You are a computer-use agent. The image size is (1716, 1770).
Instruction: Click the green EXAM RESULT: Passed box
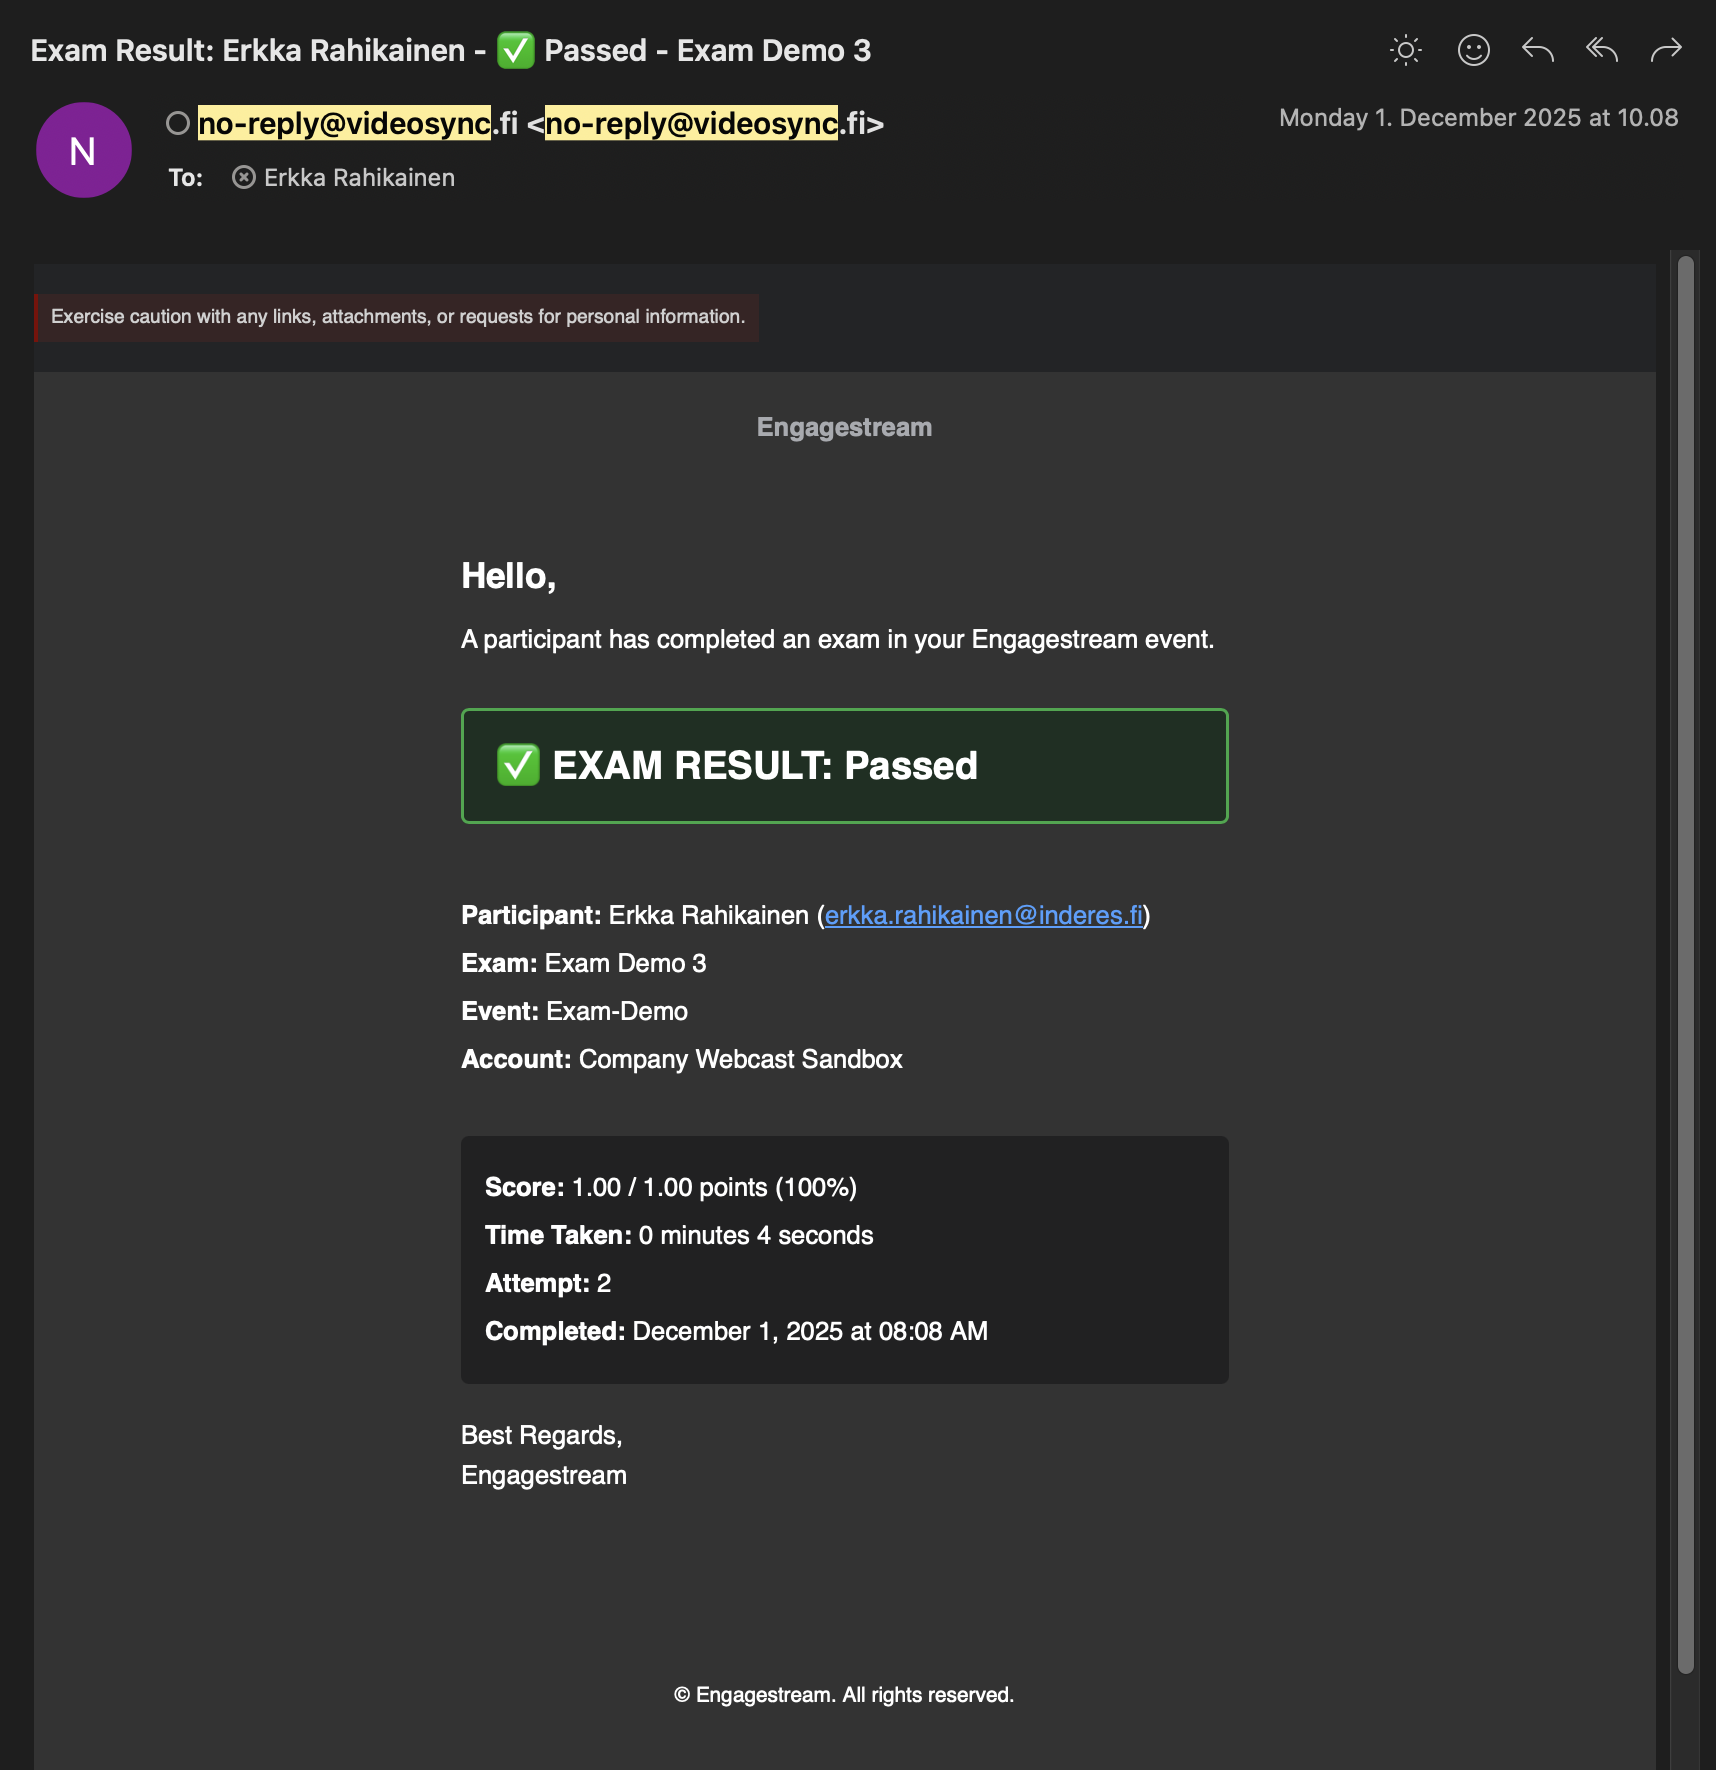click(844, 766)
